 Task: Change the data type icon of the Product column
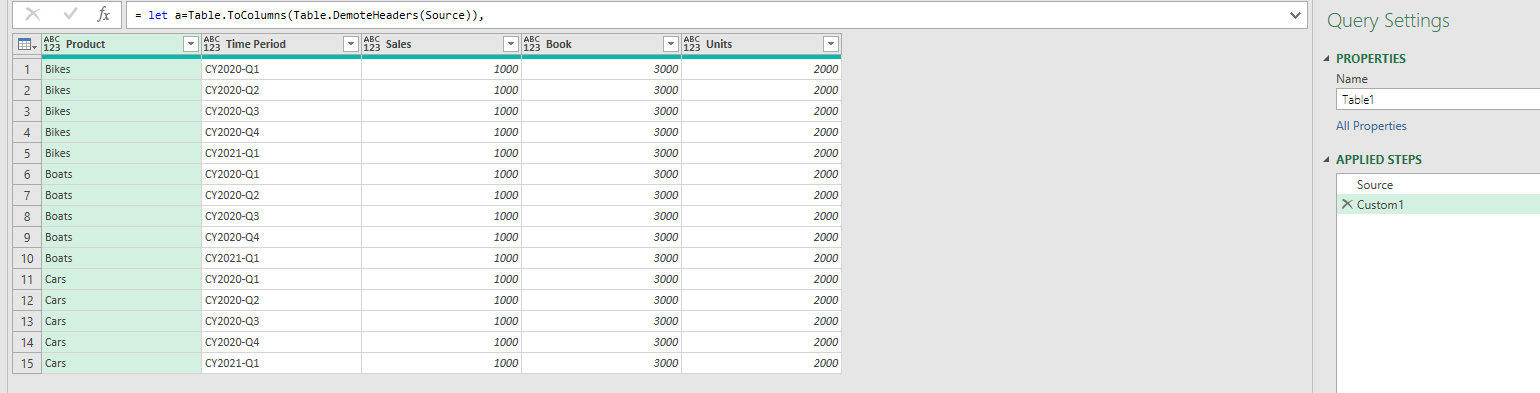52,44
